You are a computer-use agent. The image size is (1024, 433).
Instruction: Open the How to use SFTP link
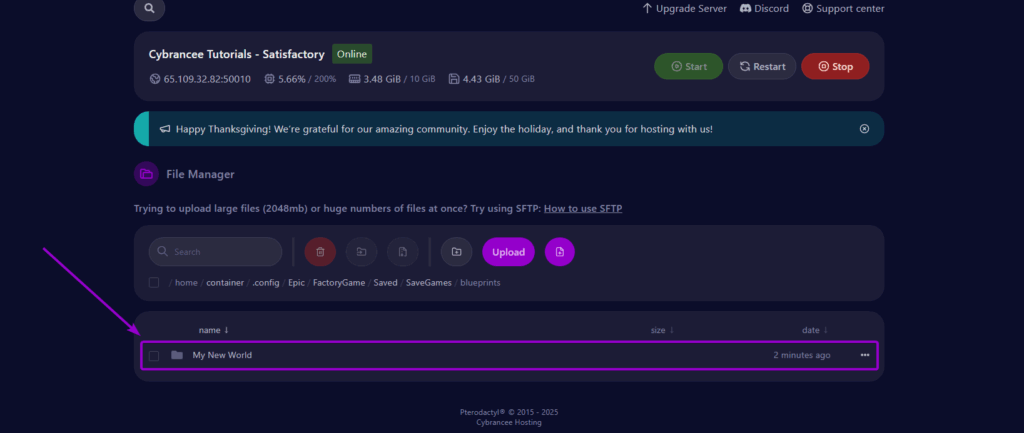tap(583, 208)
